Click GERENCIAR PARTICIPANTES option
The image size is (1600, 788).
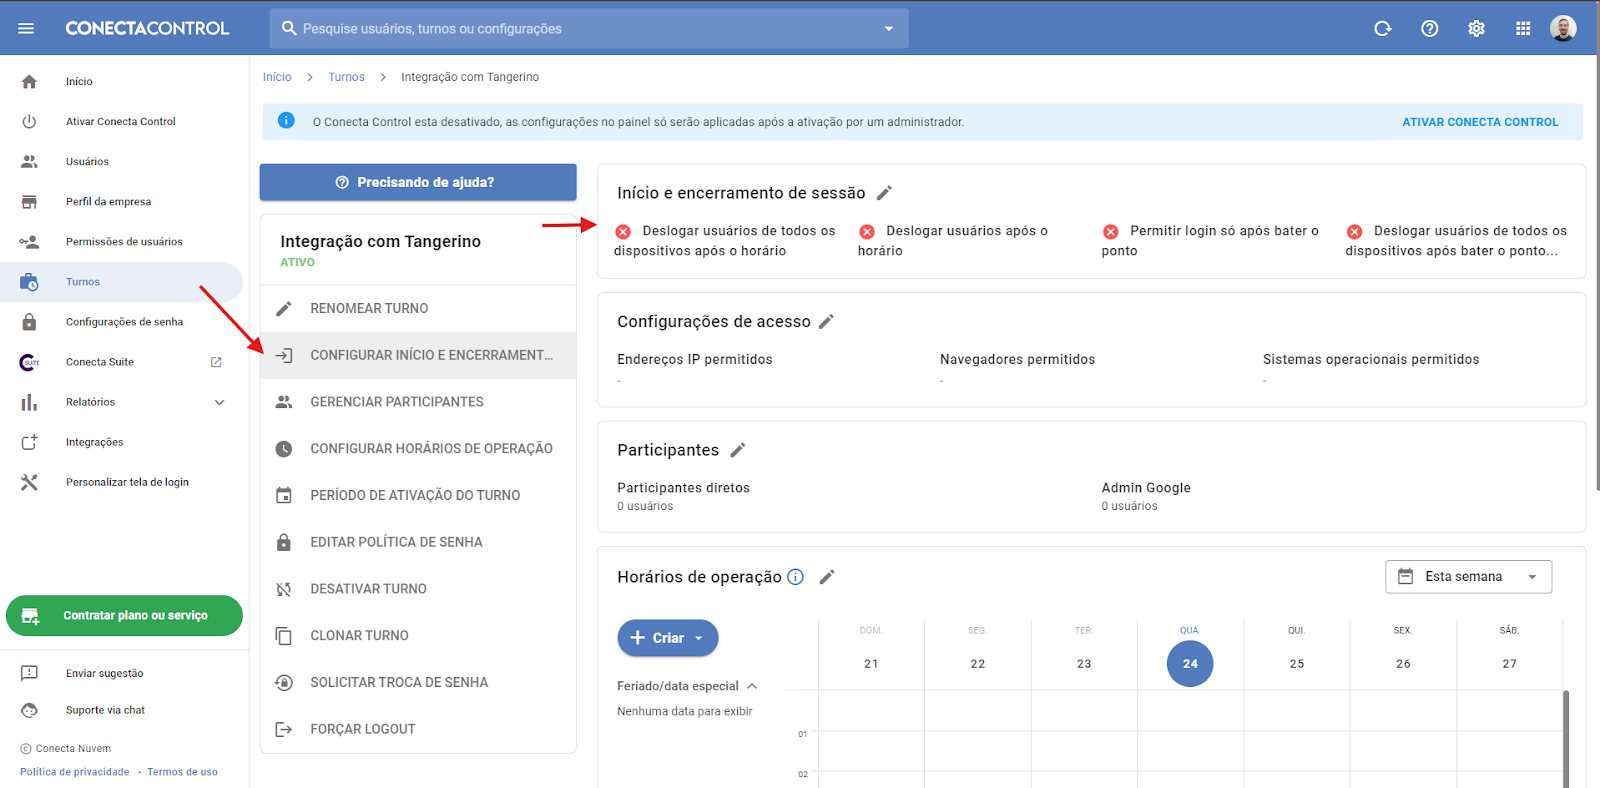(x=418, y=402)
